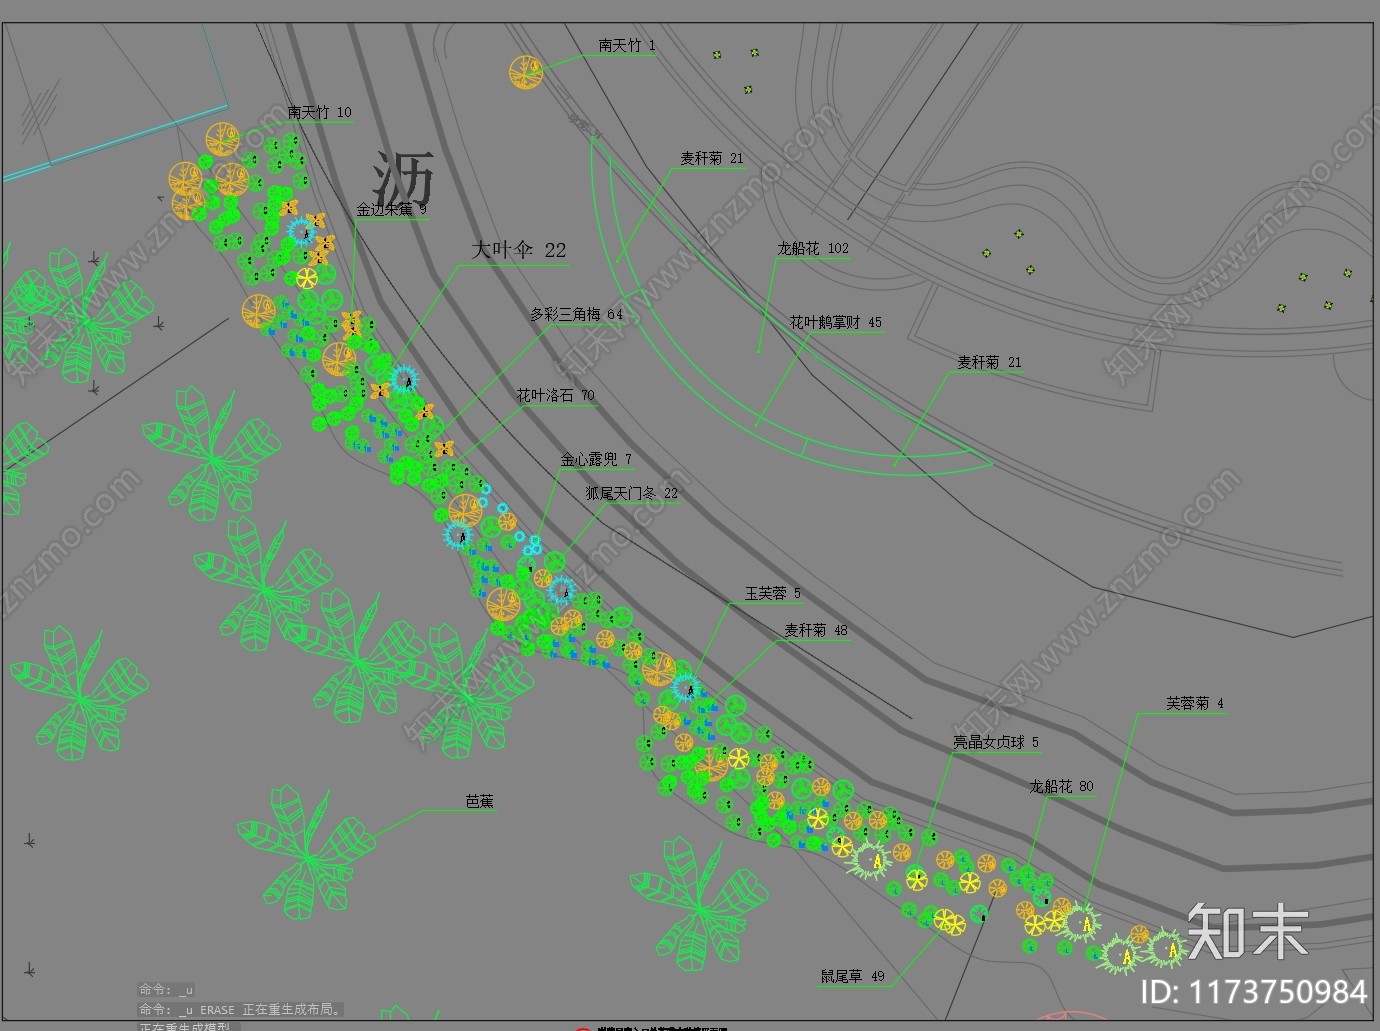Image resolution: width=1380 pixels, height=1031 pixels.
Task: Select the 大叶伞 22 annotation text
Action: (519, 250)
